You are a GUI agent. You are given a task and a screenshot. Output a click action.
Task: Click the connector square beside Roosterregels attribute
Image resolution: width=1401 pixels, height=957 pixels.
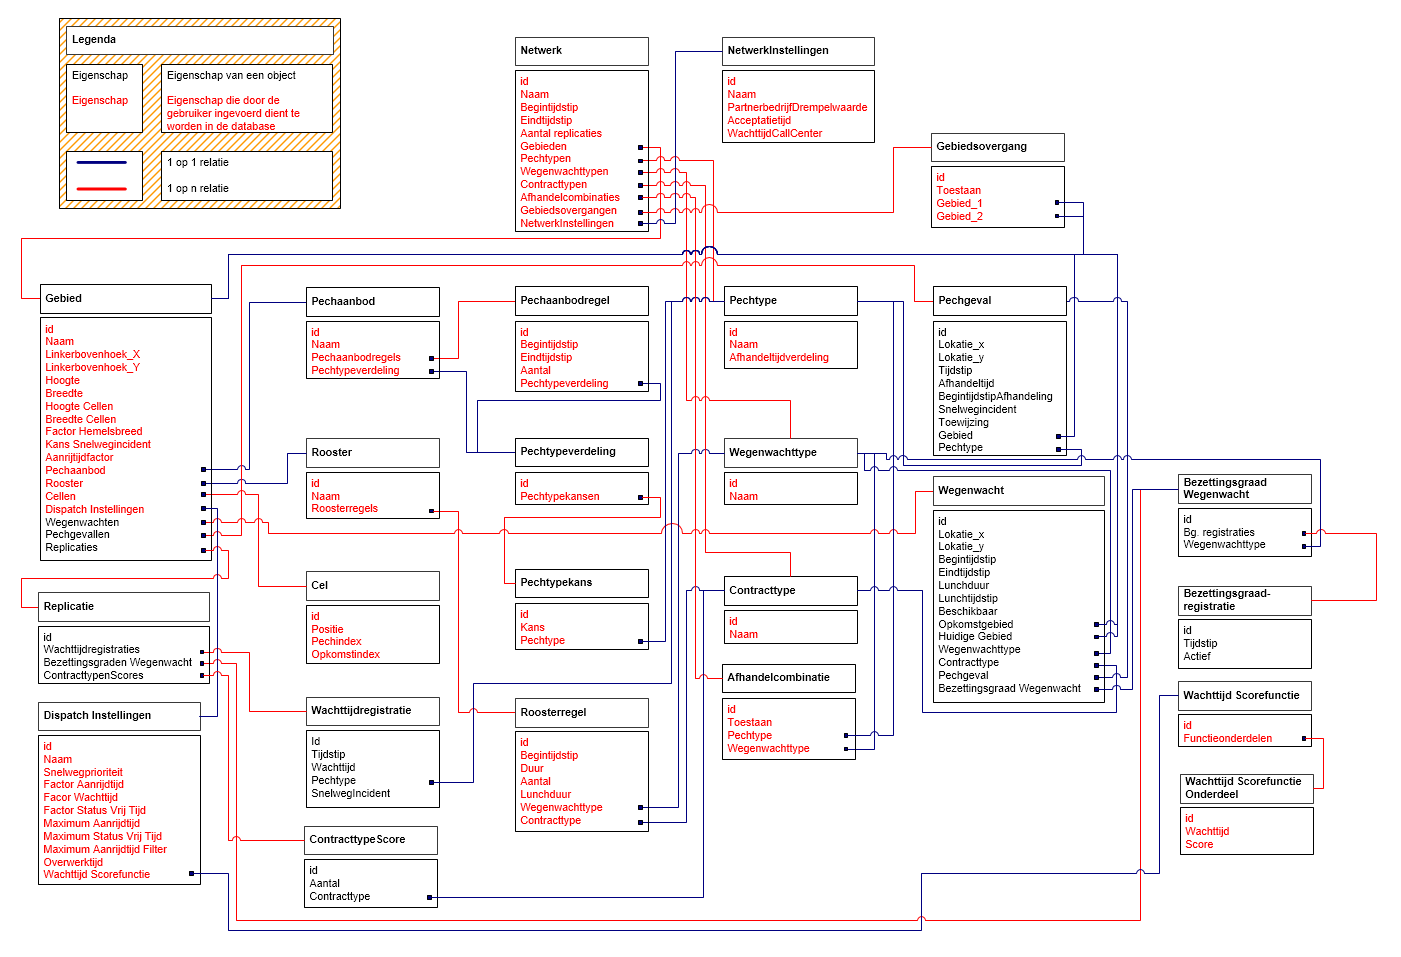click(x=432, y=511)
